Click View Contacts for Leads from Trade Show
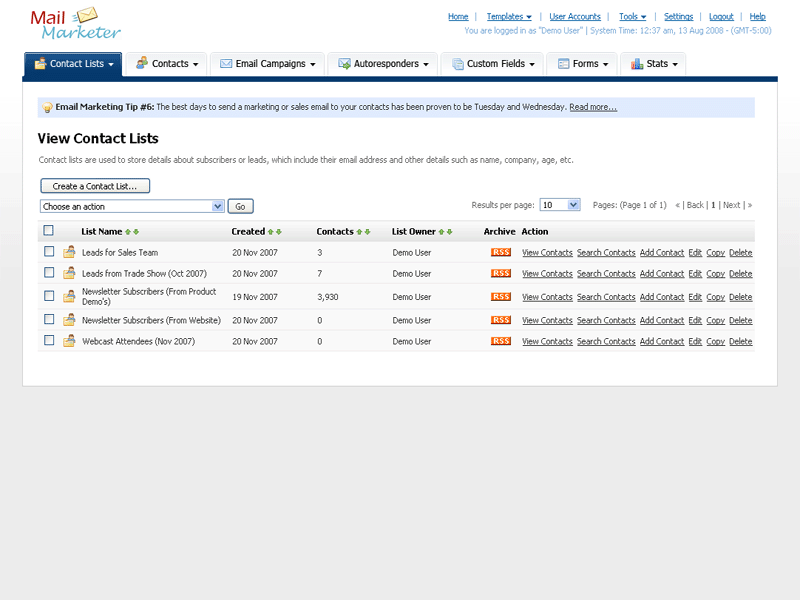The width and height of the screenshot is (800, 600). pos(547,273)
